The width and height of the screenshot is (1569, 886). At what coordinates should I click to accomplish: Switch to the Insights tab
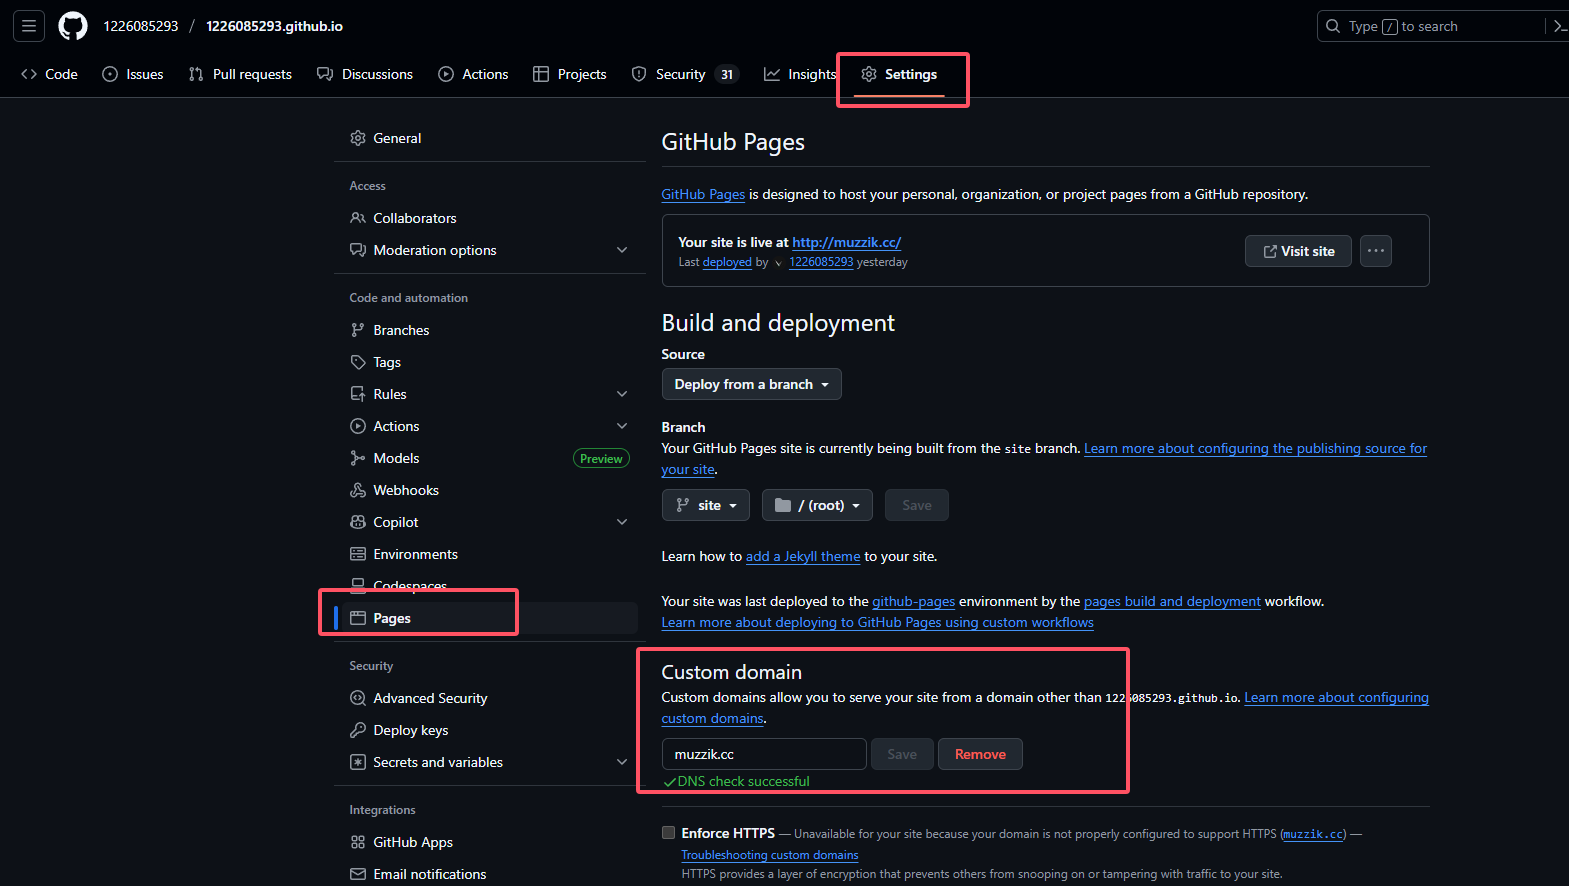tap(800, 74)
